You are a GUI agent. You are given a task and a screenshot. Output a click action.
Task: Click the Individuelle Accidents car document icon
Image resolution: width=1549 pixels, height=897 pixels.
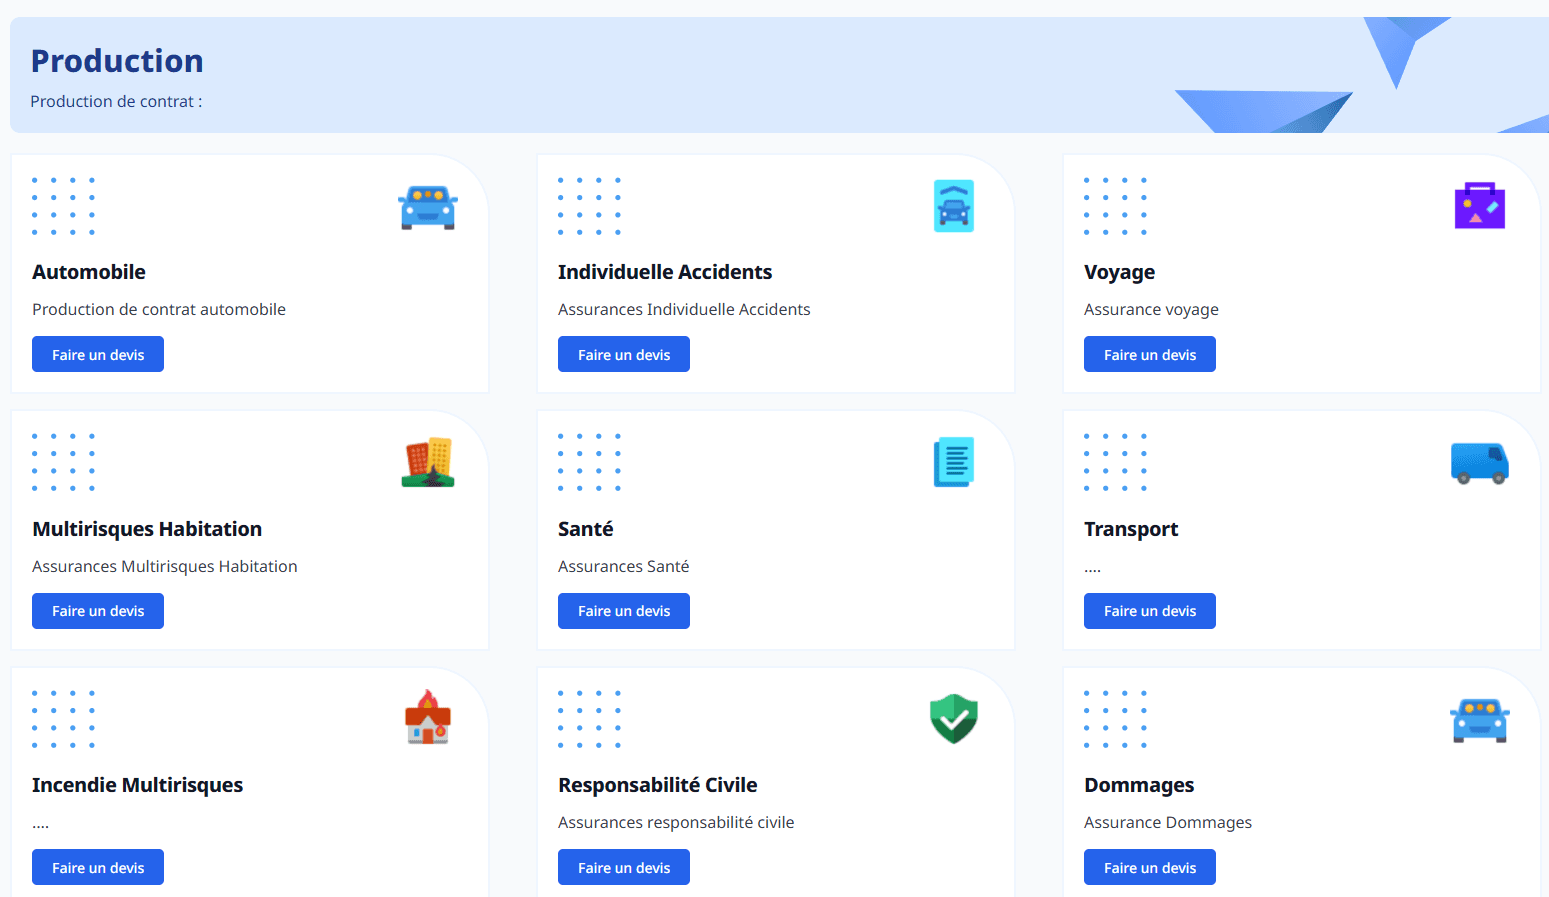pyautogui.click(x=953, y=206)
